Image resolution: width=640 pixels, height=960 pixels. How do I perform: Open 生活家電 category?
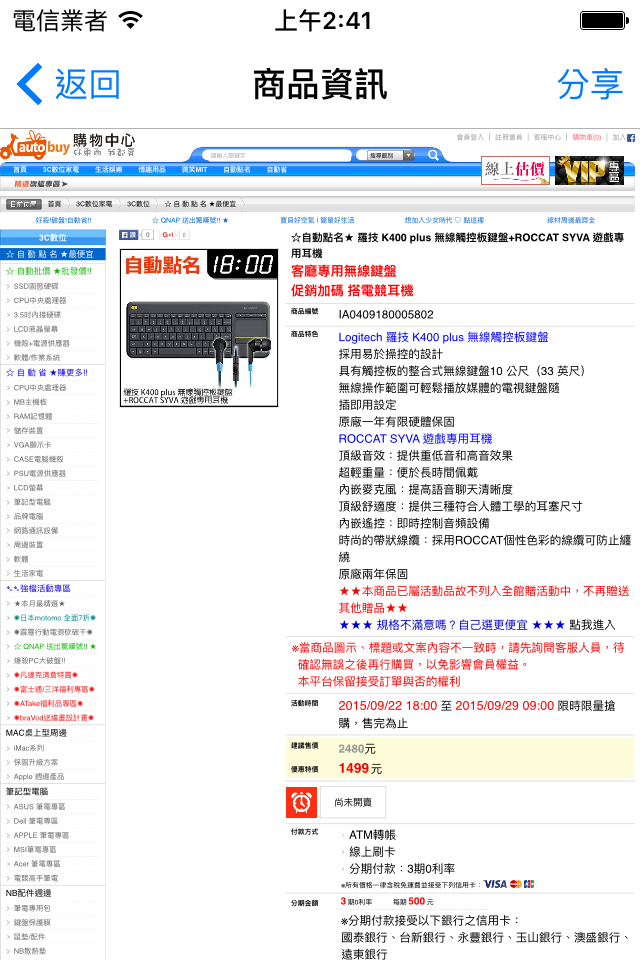(28, 574)
